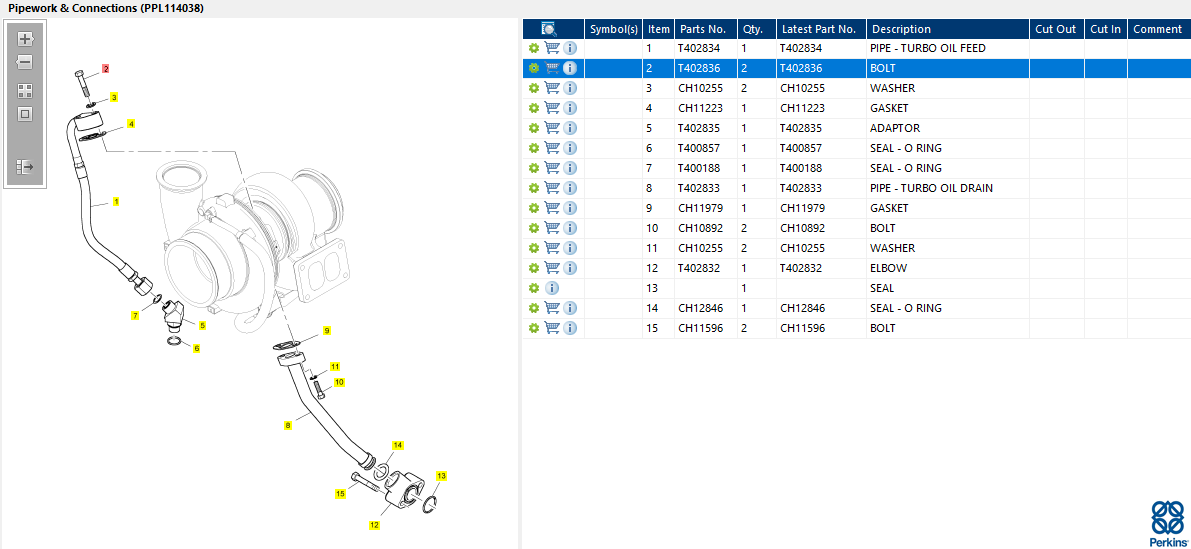Click the Parts No. column header

click(x=706, y=29)
